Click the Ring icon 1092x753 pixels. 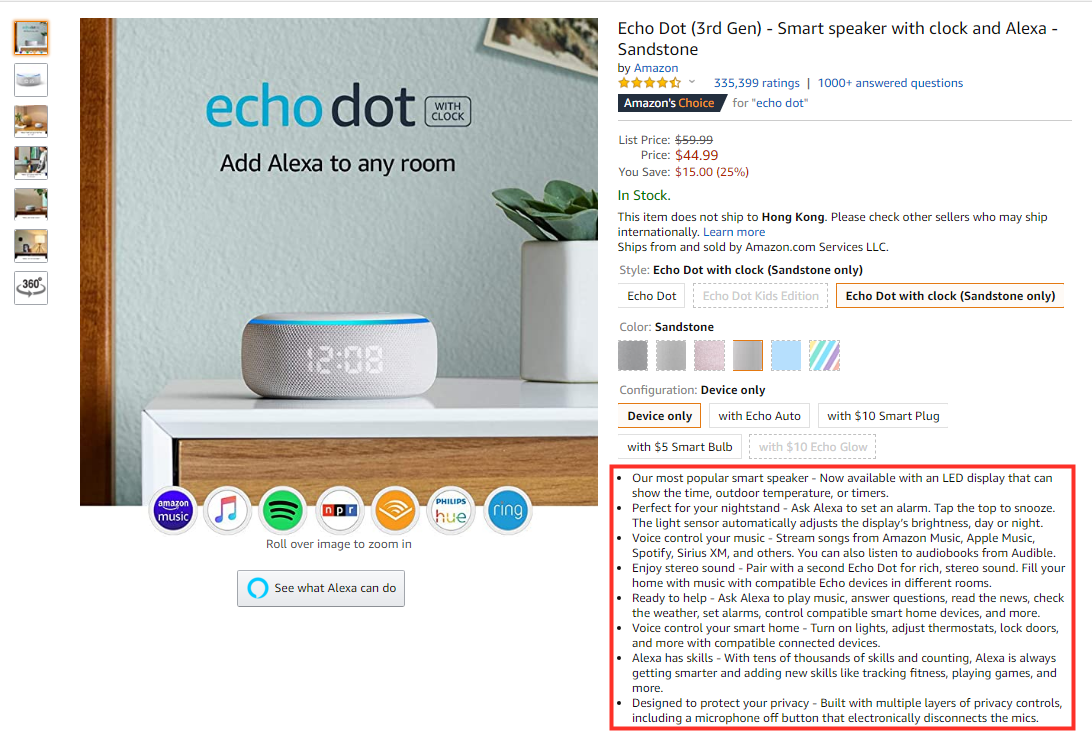pos(507,511)
